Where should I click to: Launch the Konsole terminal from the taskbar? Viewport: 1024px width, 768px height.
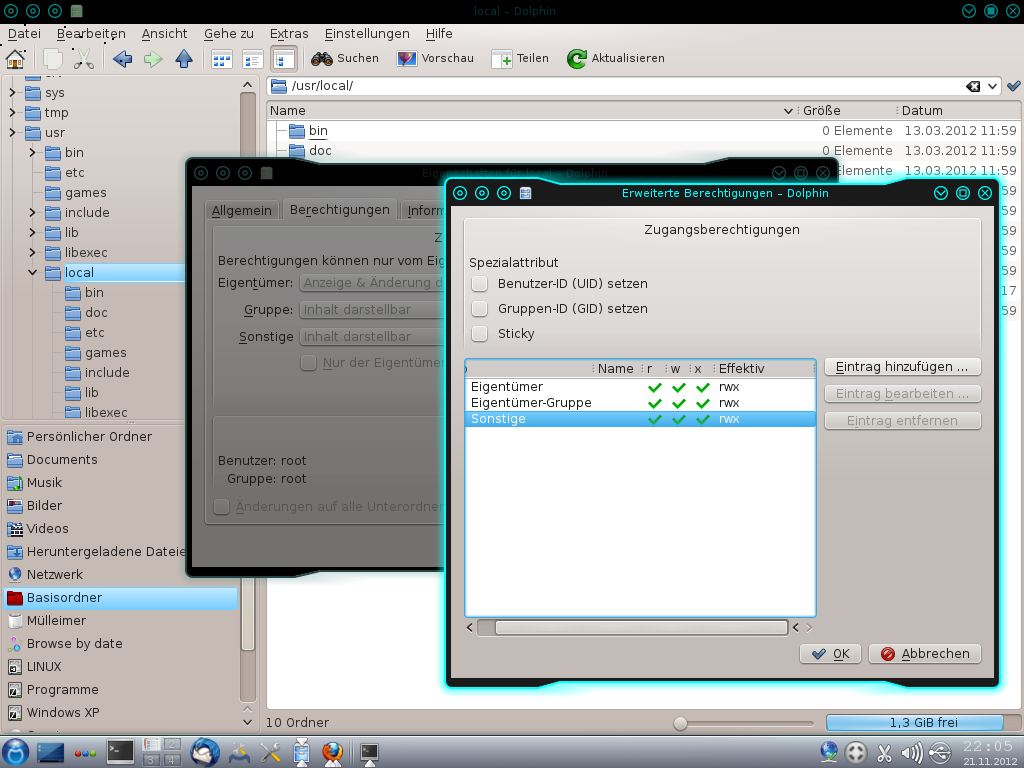[121, 752]
